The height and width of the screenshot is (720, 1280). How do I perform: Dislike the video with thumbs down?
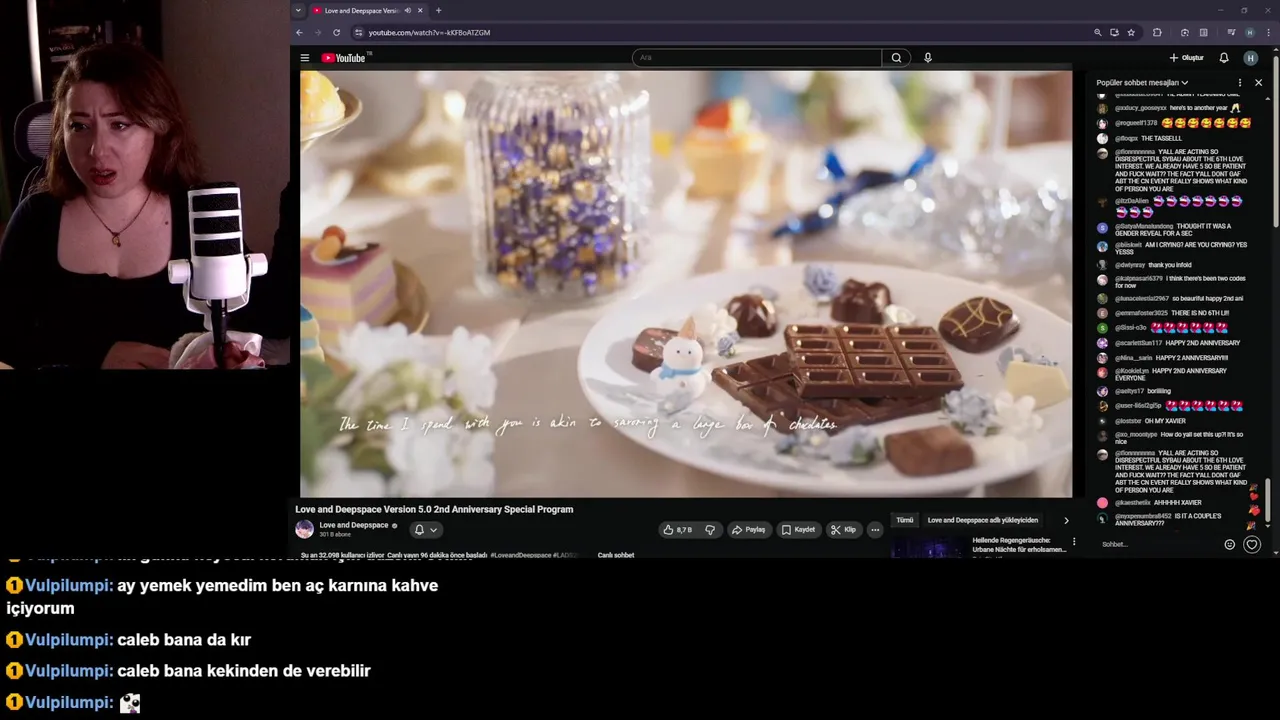pyautogui.click(x=710, y=530)
